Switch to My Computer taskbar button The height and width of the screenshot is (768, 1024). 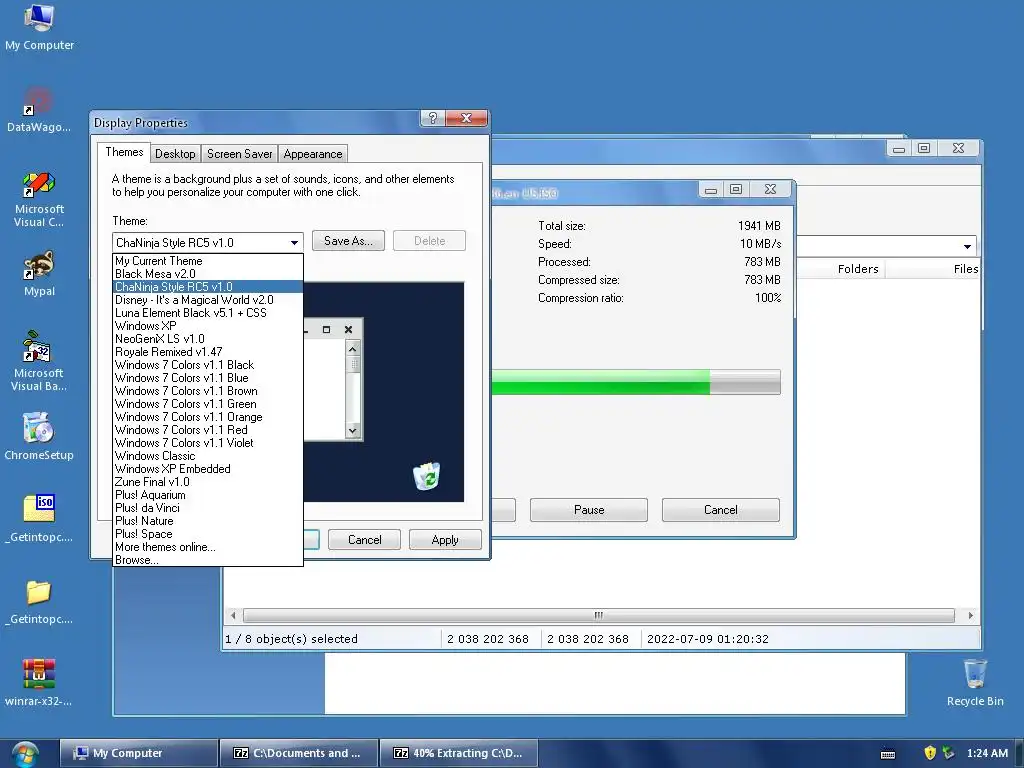pos(138,753)
